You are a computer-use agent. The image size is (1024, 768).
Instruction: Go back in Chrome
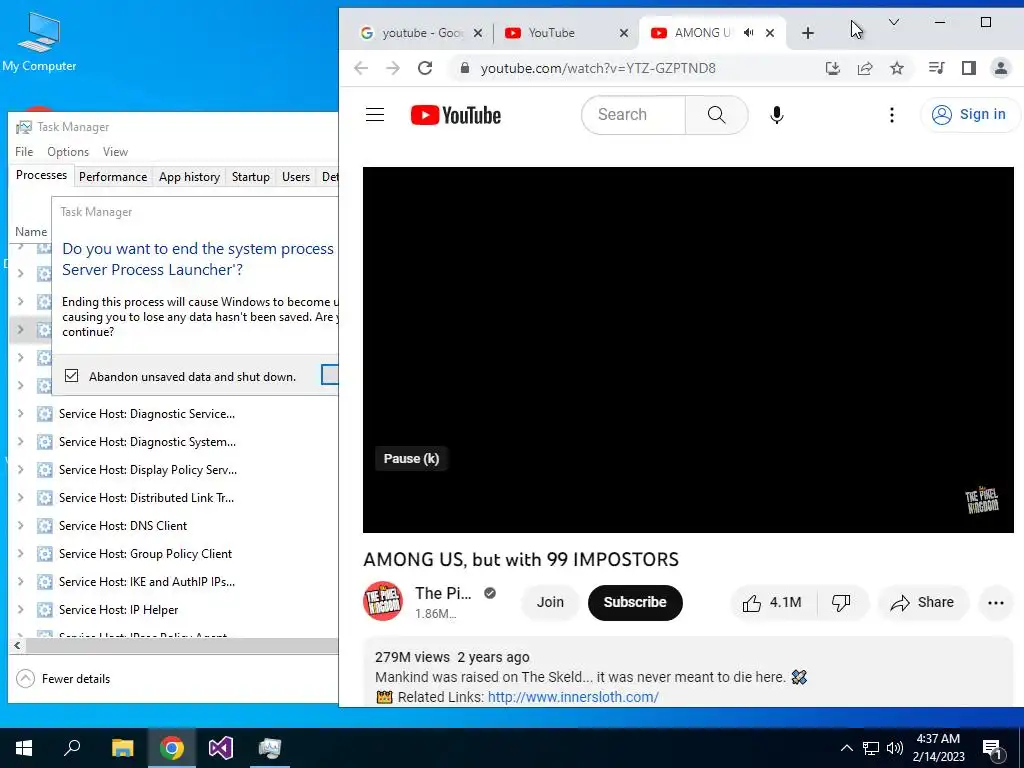click(x=361, y=68)
